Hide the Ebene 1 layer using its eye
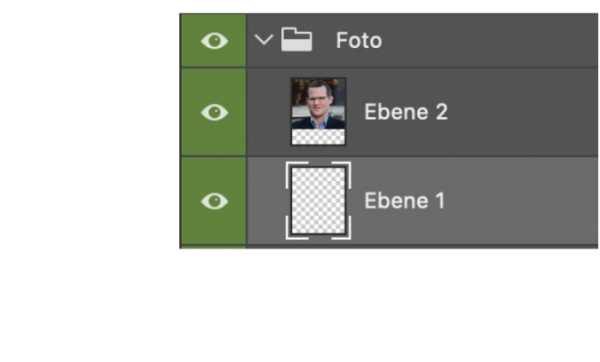600x362 pixels. point(214,201)
